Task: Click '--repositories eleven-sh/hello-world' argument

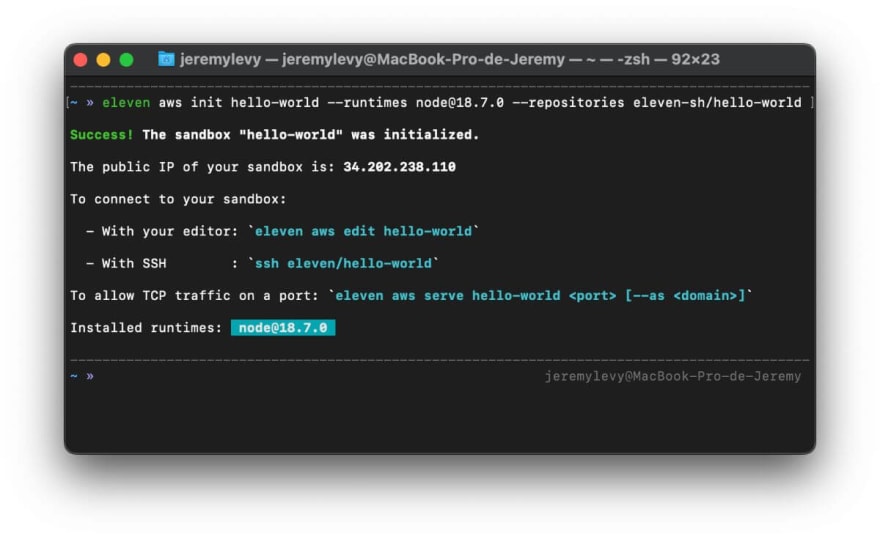Action: 657,103
